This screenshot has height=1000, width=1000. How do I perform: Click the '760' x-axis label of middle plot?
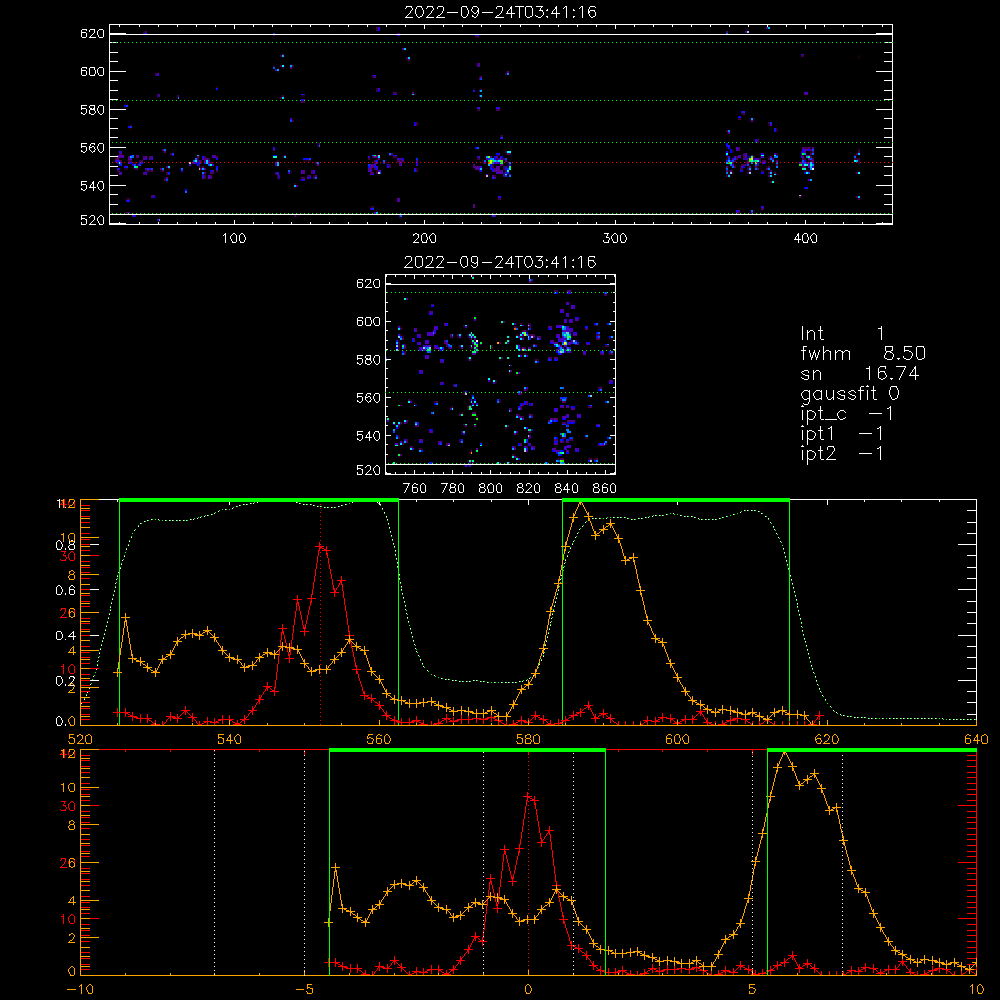[x=415, y=489]
